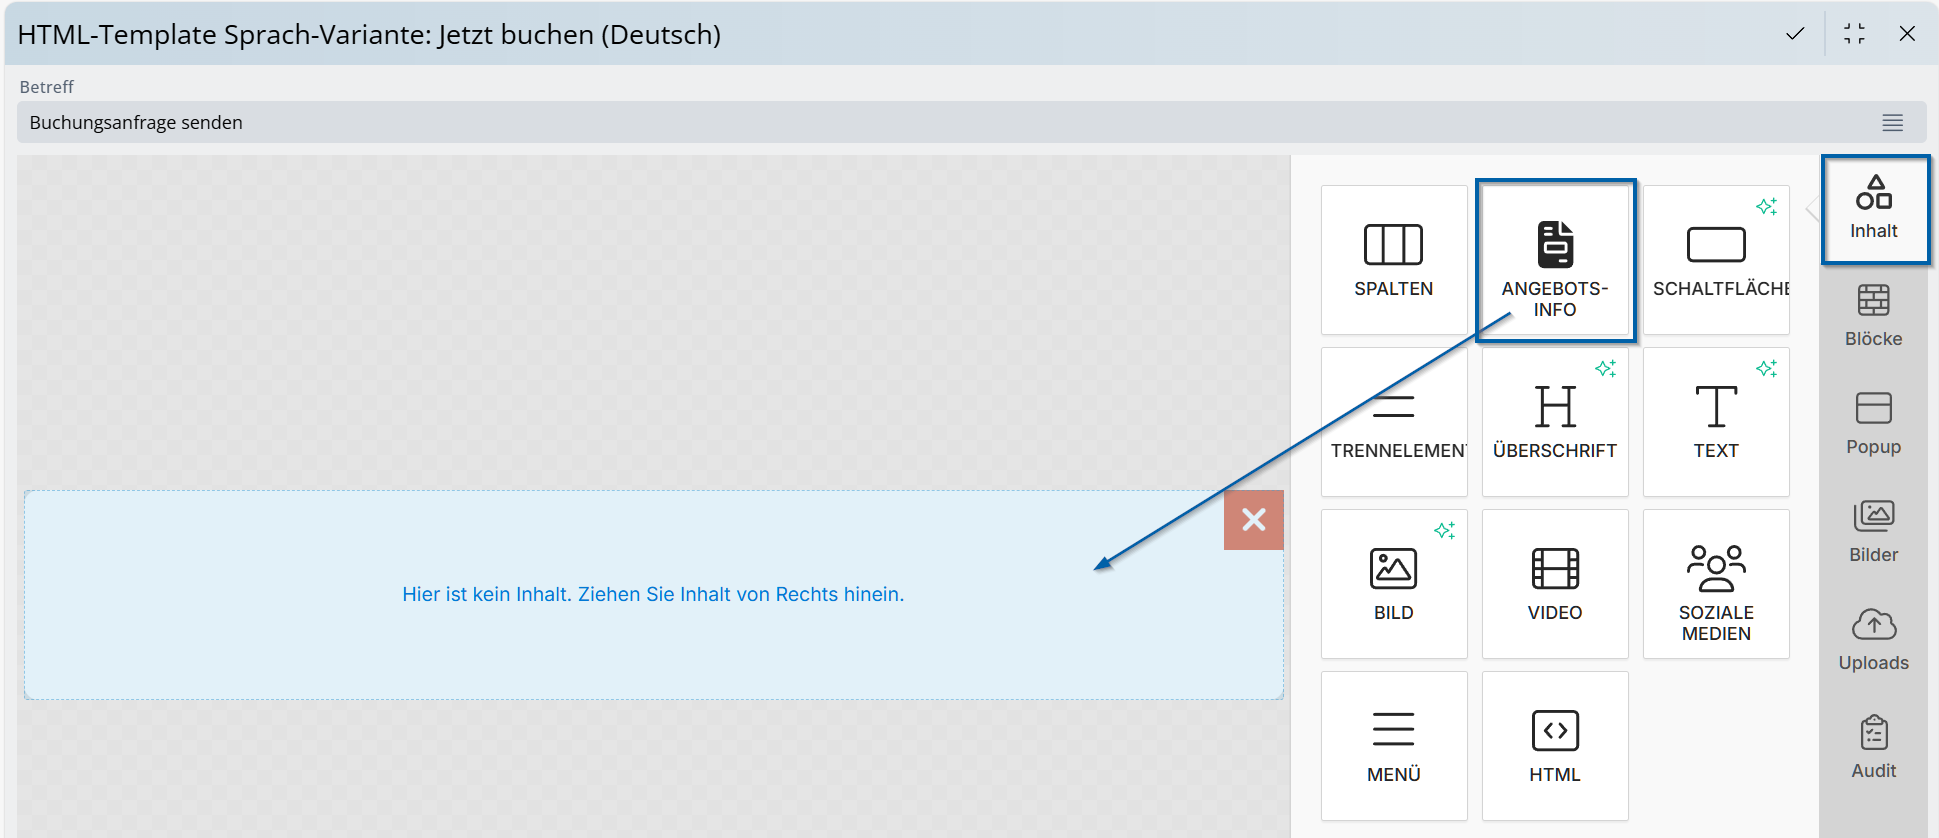Select the Spalten content element
1939x838 pixels.
(1393, 260)
